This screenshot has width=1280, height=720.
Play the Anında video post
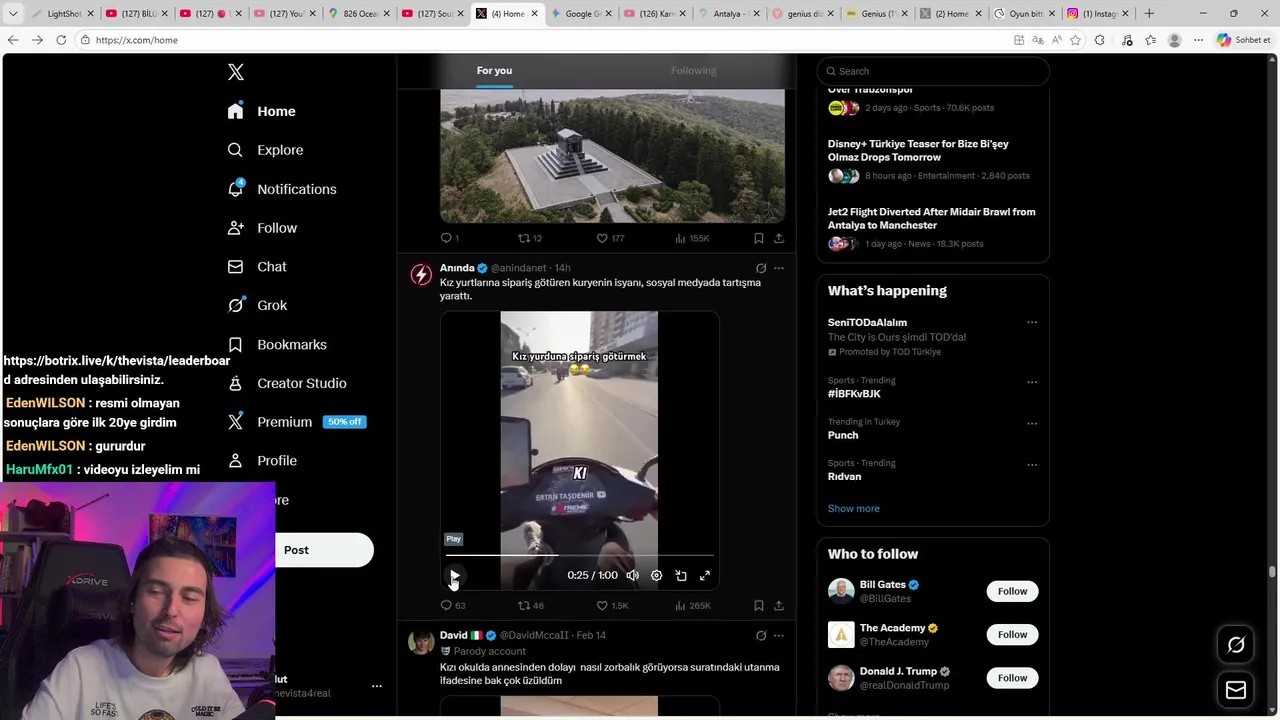pos(454,576)
